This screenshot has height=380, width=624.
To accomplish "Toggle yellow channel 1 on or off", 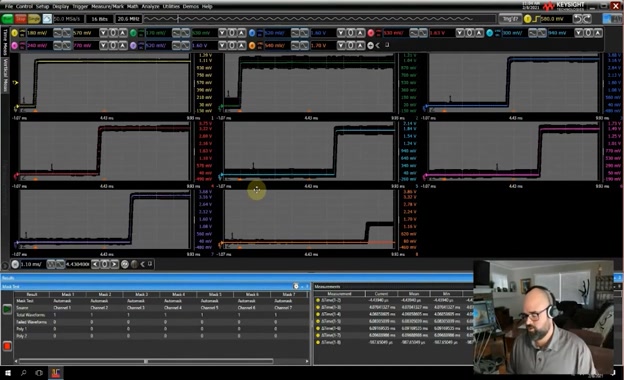I will (x=15, y=33).
